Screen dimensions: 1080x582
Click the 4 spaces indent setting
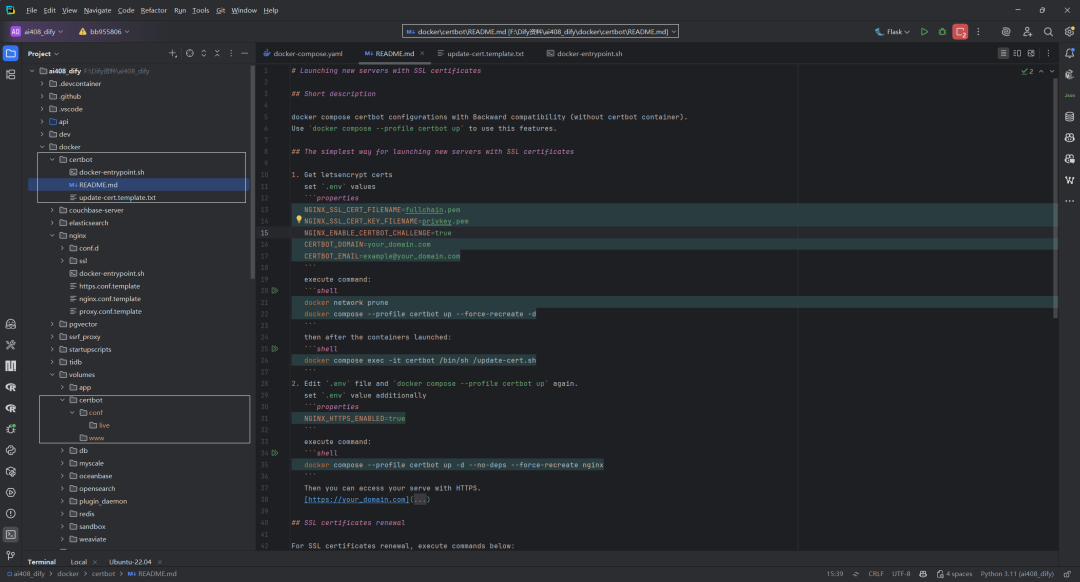click(959, 574)
